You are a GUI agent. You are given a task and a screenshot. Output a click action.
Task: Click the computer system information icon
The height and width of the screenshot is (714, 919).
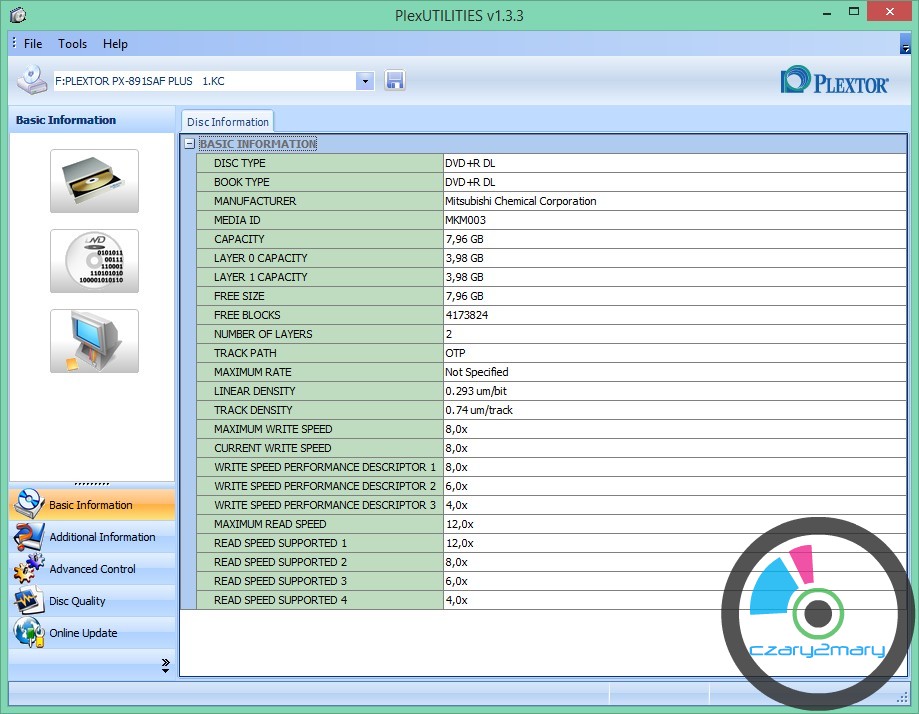pos(94,341)
